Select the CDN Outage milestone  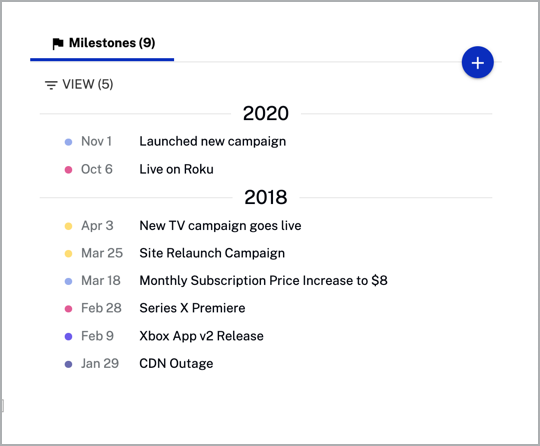[176, 363]
